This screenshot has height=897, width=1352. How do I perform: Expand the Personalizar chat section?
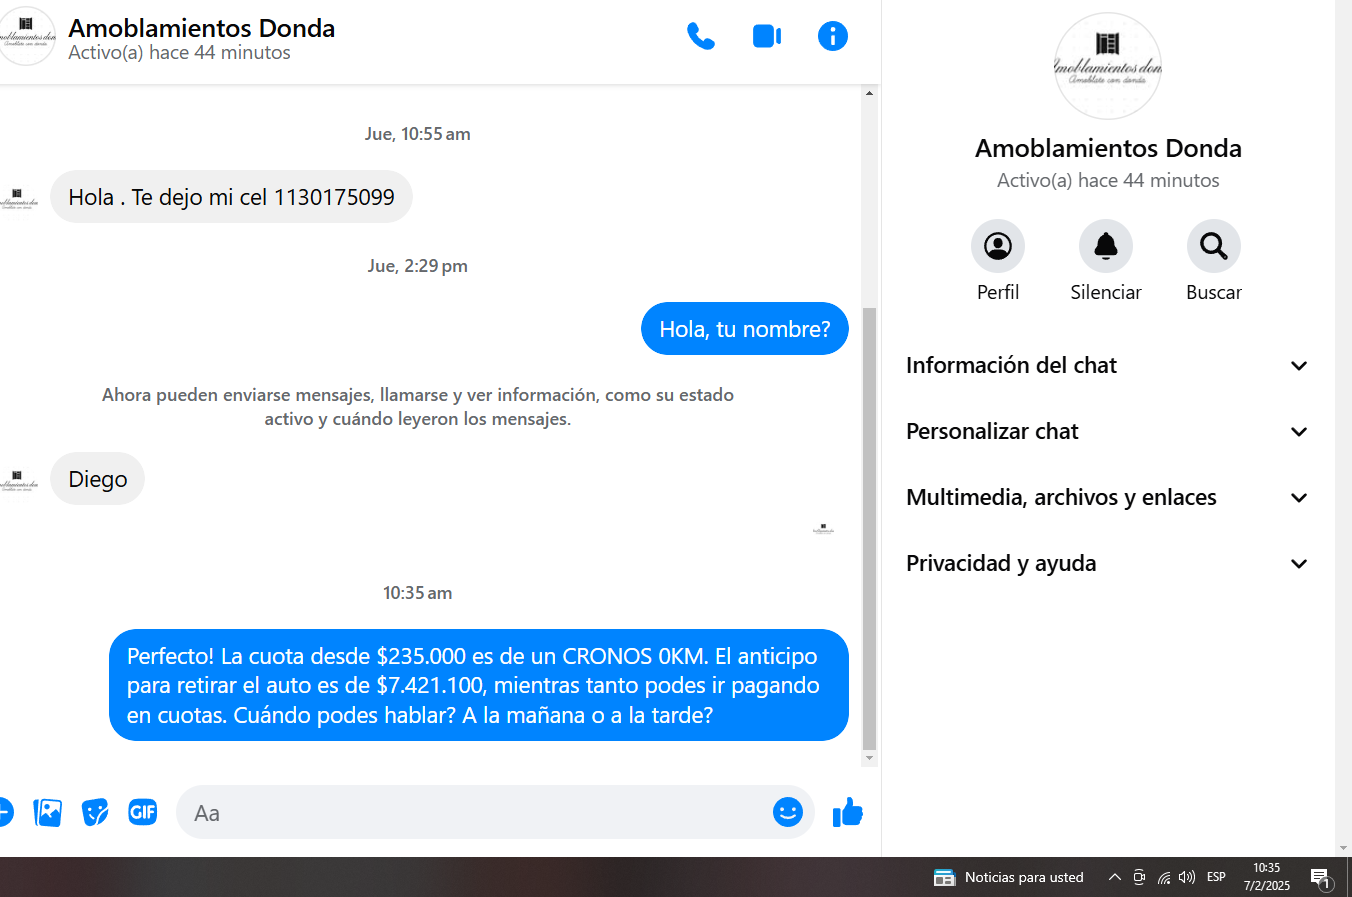[1108, 432]
